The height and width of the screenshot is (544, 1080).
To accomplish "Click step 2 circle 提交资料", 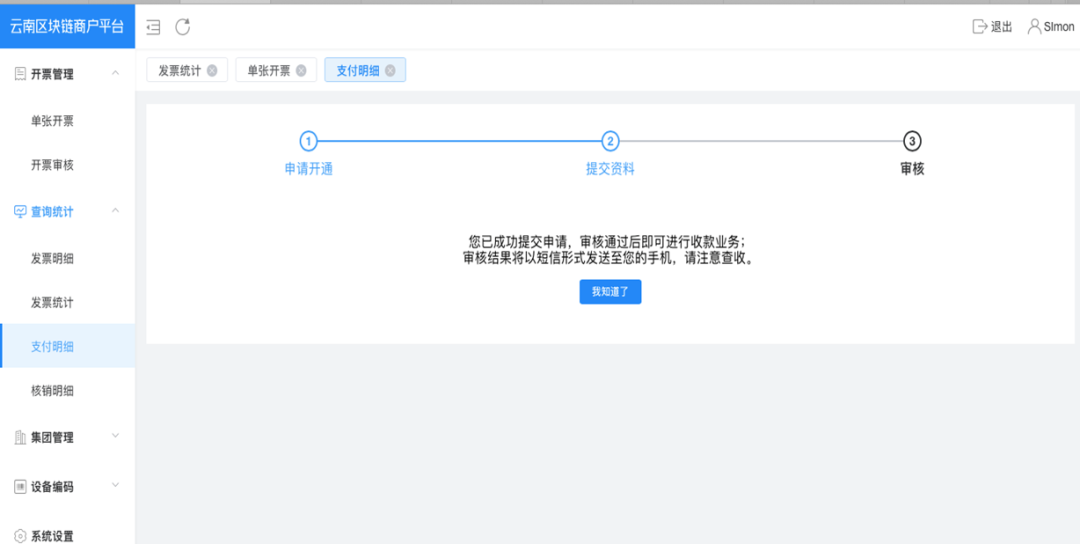I will (x=610, y=141).
